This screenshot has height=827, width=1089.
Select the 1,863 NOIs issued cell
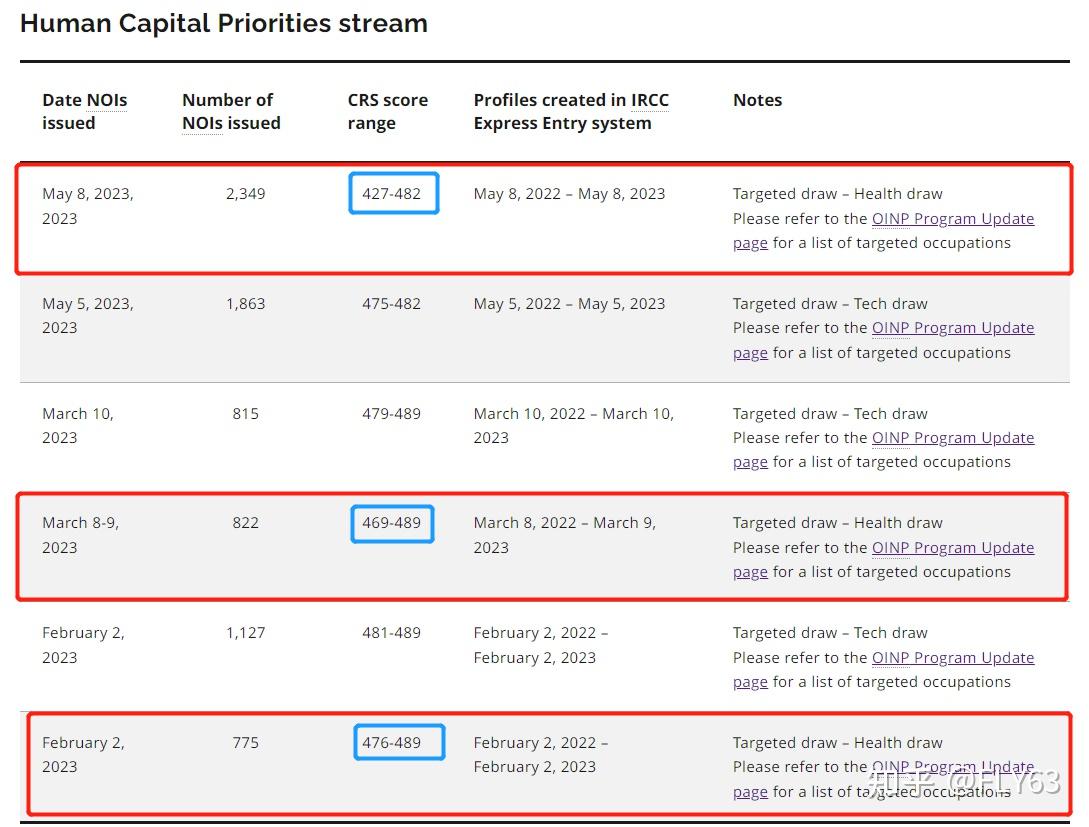(245, 303)
